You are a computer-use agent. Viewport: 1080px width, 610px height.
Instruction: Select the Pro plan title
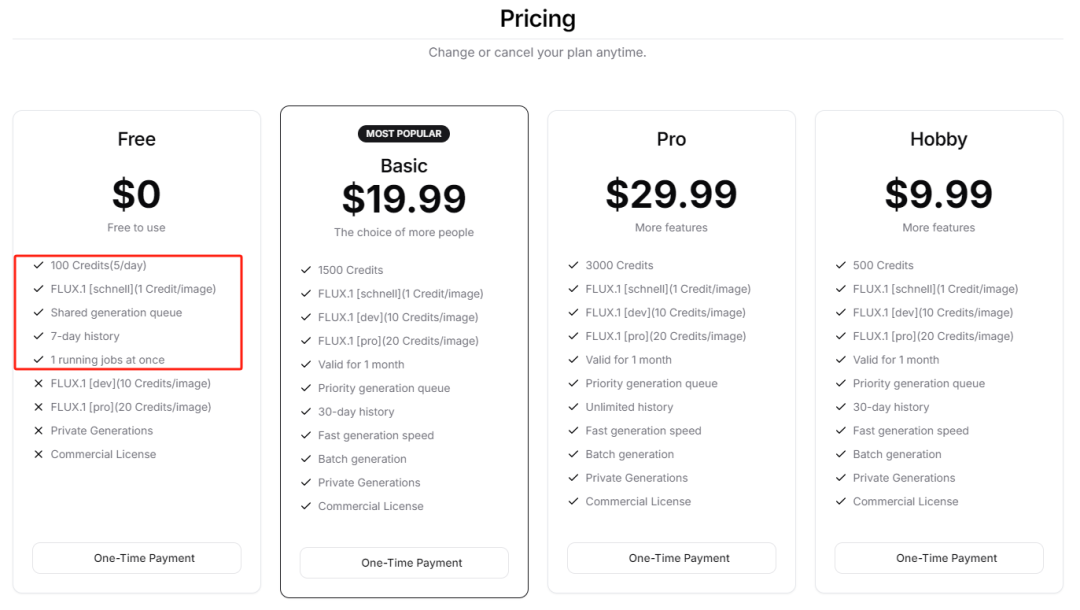671,139
